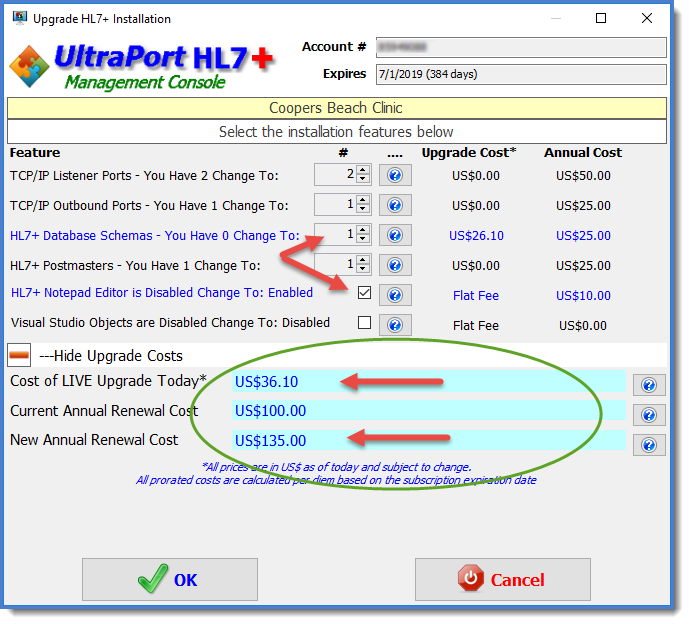Image resolution: width=689 pixels, height=624 pixels.
Task: Close the Upgrade HL7+ Installation window
Action: (646, 18)
